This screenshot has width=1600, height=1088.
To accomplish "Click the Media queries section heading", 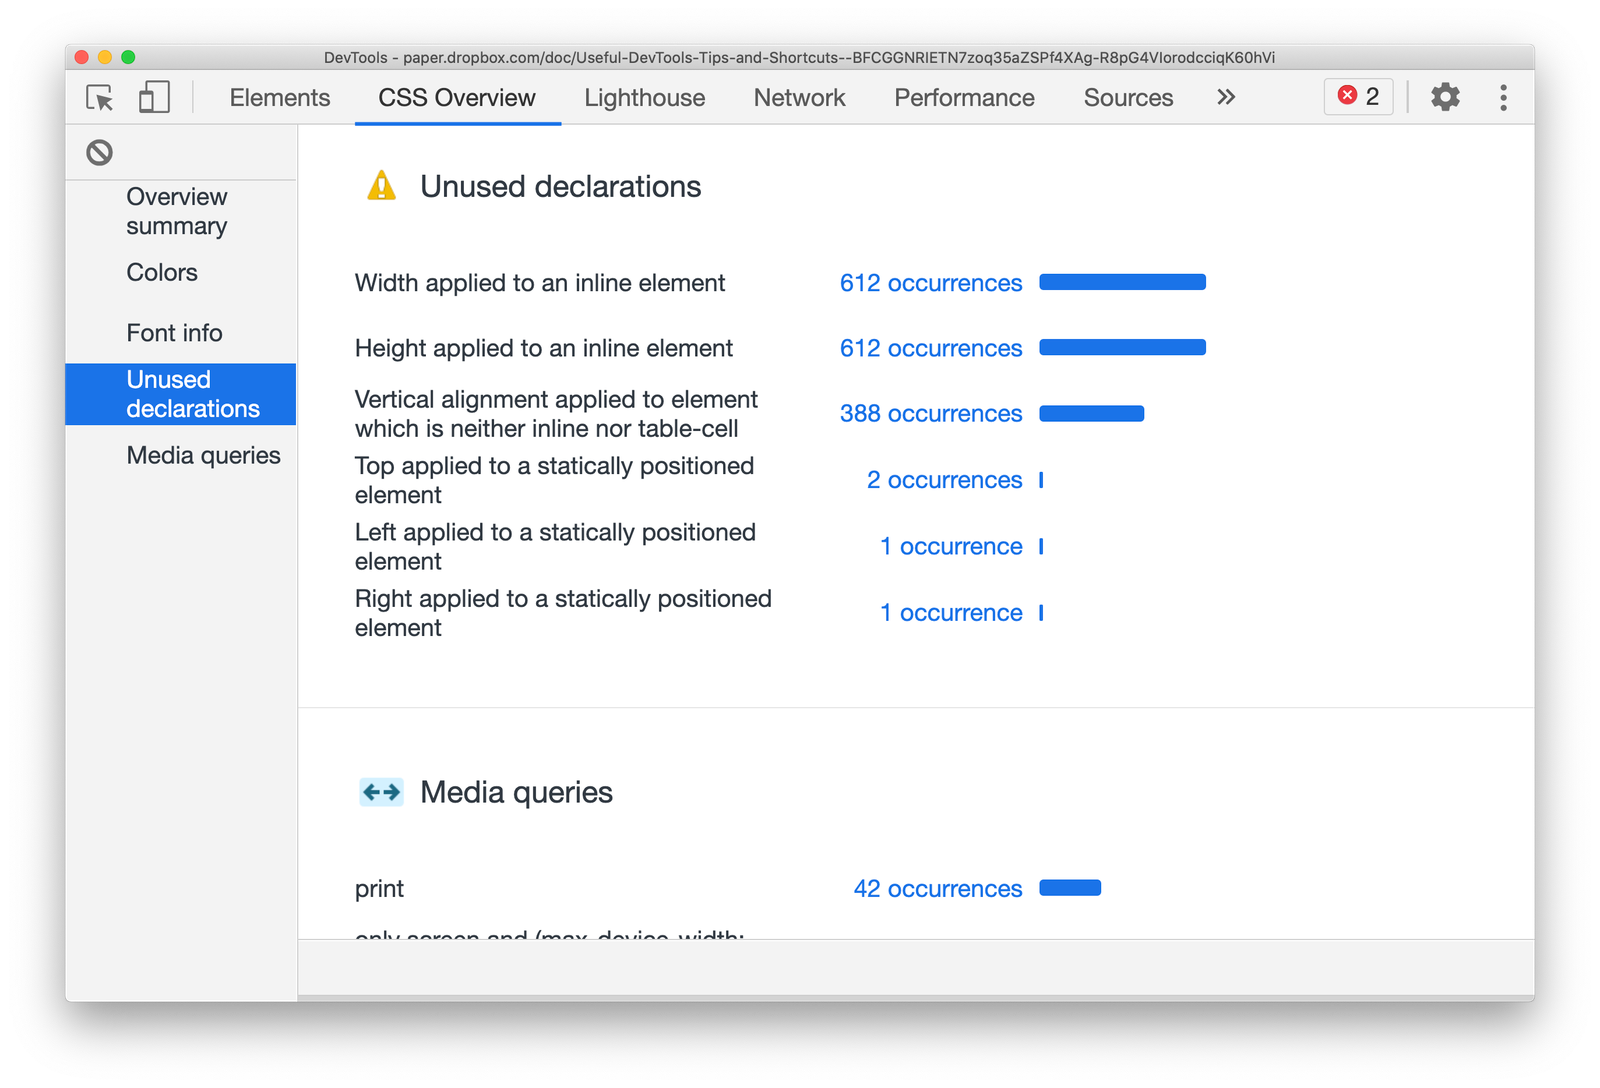I will [516, 792].
